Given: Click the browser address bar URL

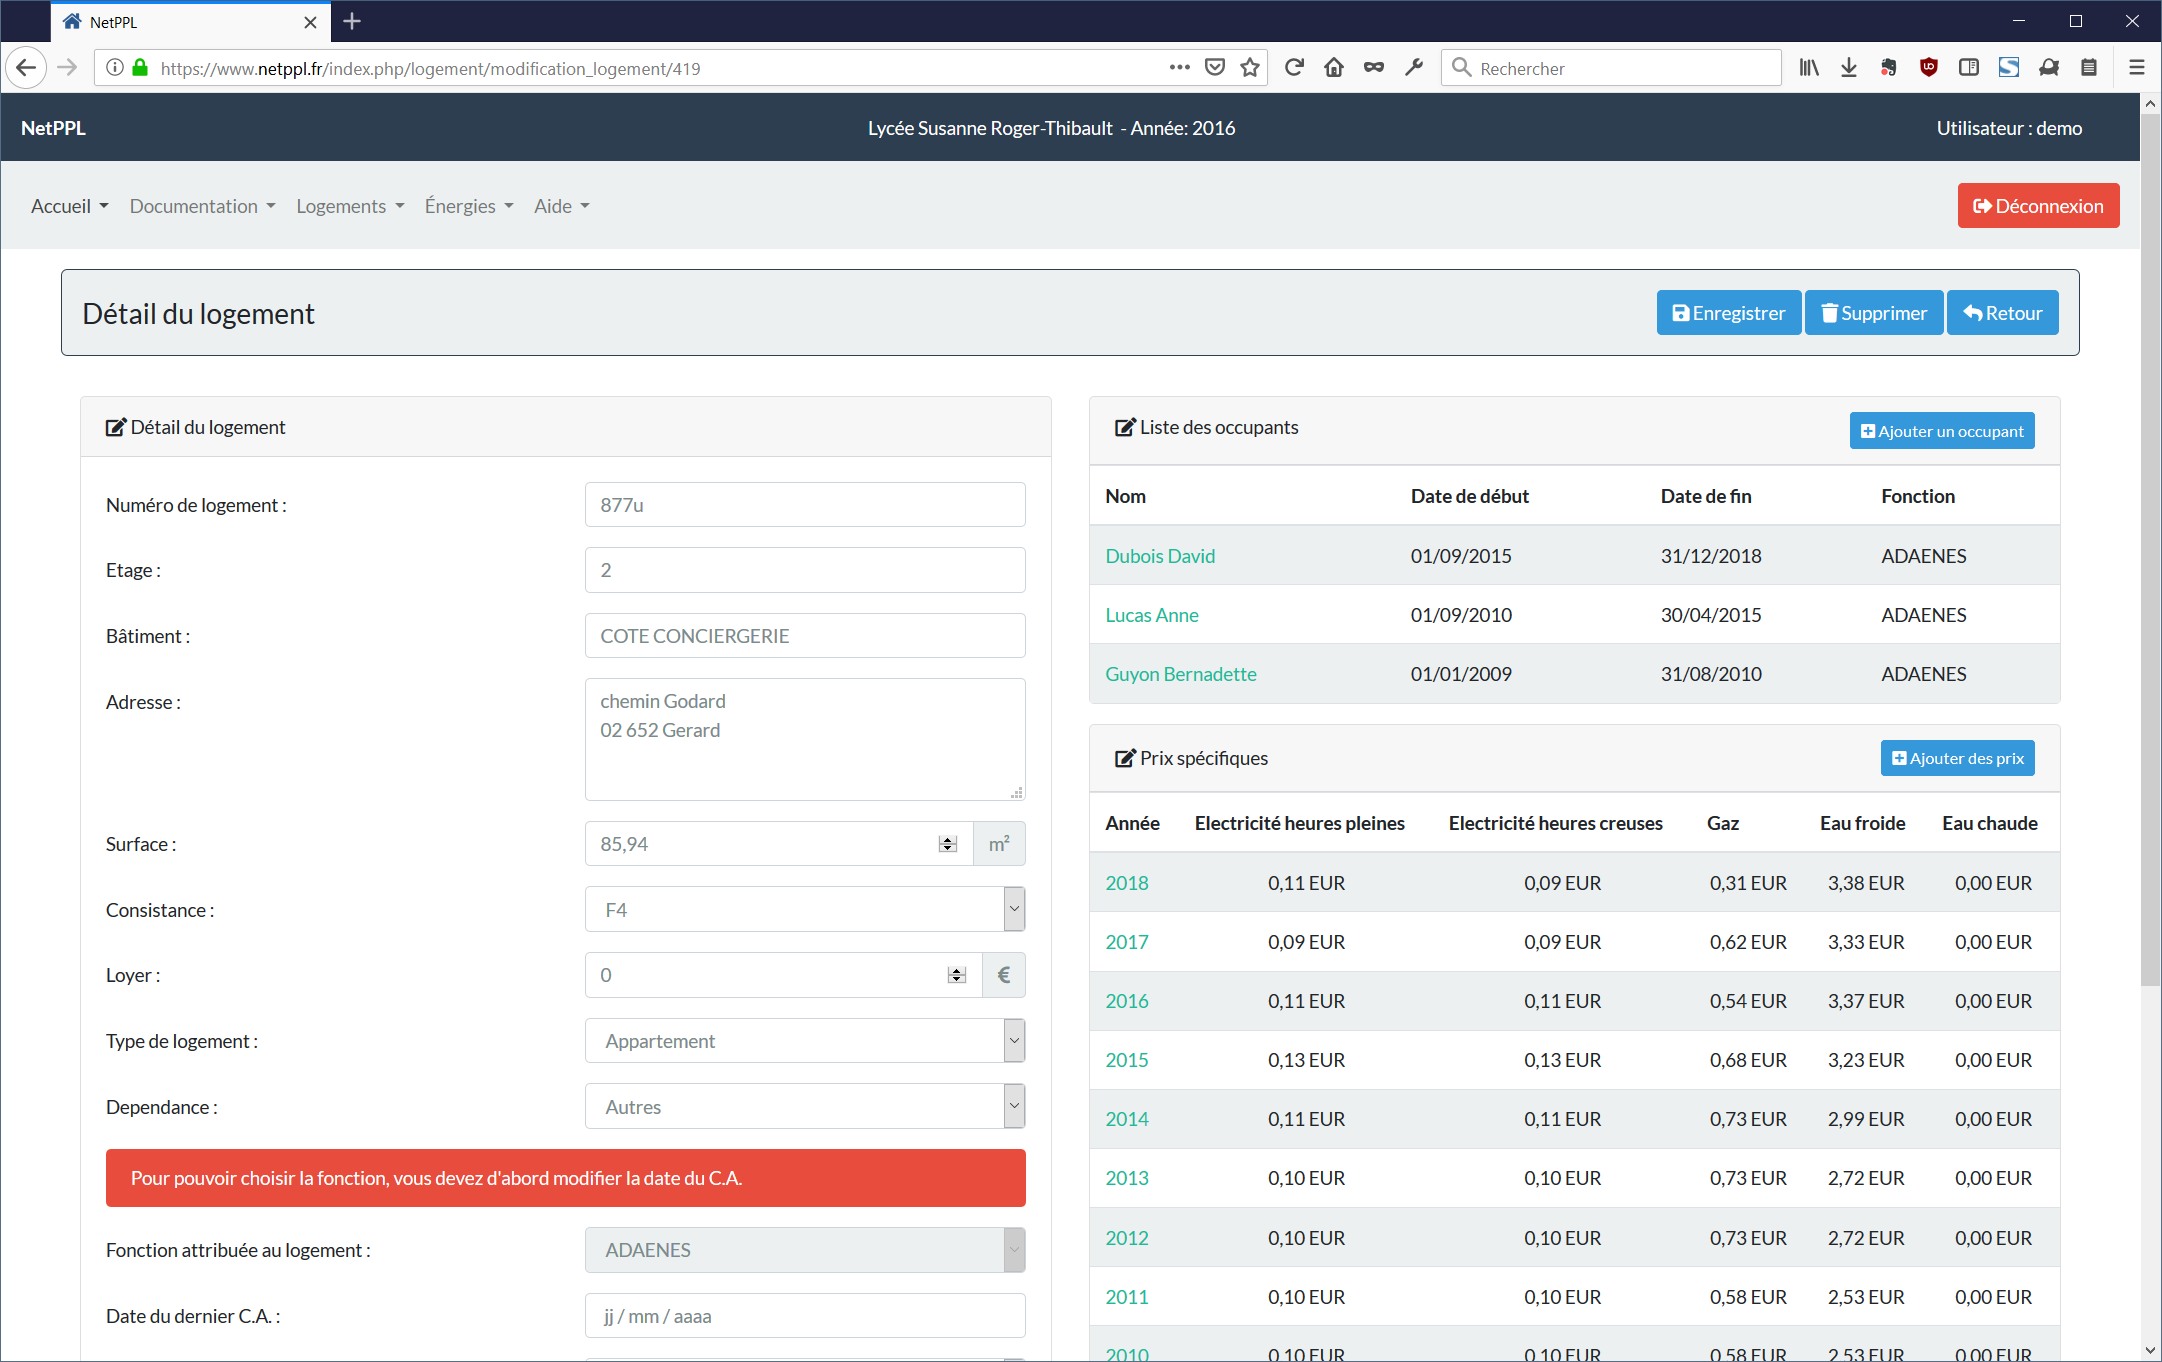Looking at the screenshot, I should click(430, 68).
